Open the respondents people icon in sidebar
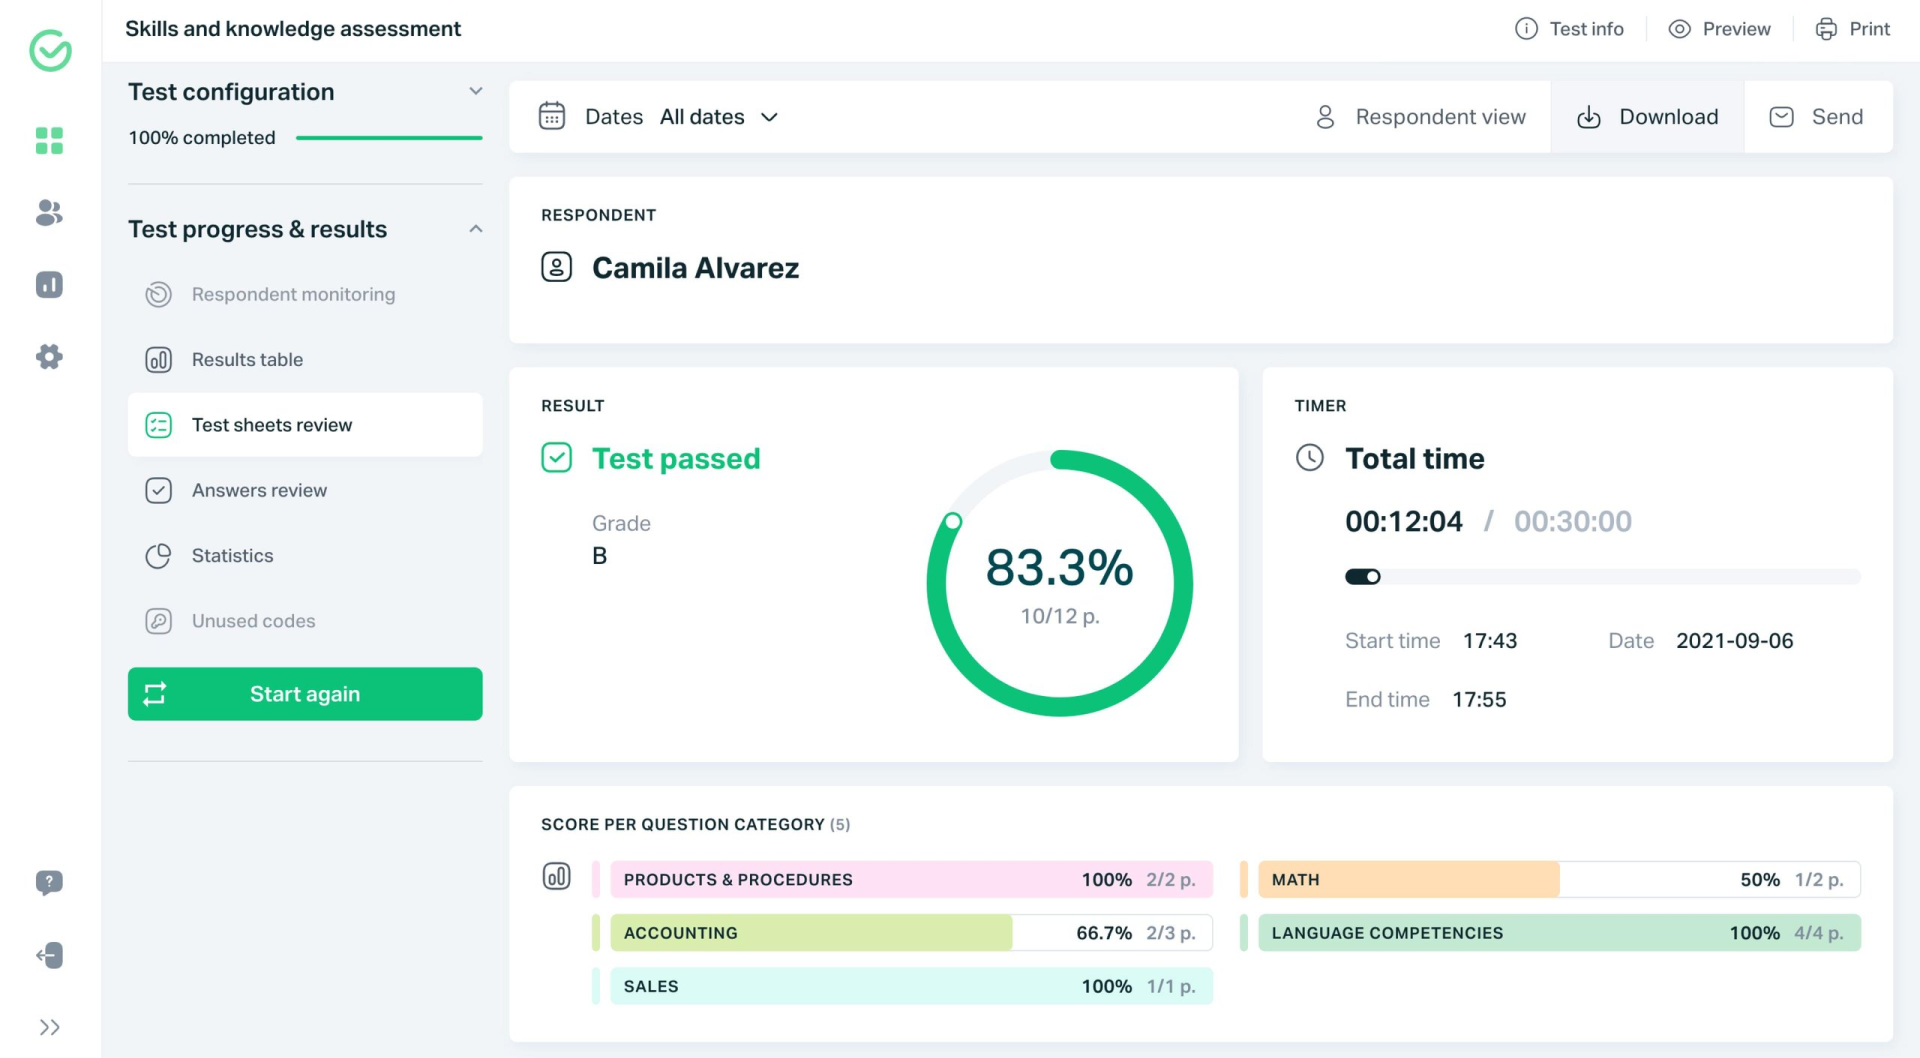Image resolution: width=1920 pixels, height=1058 pixels. coord(49,212)
